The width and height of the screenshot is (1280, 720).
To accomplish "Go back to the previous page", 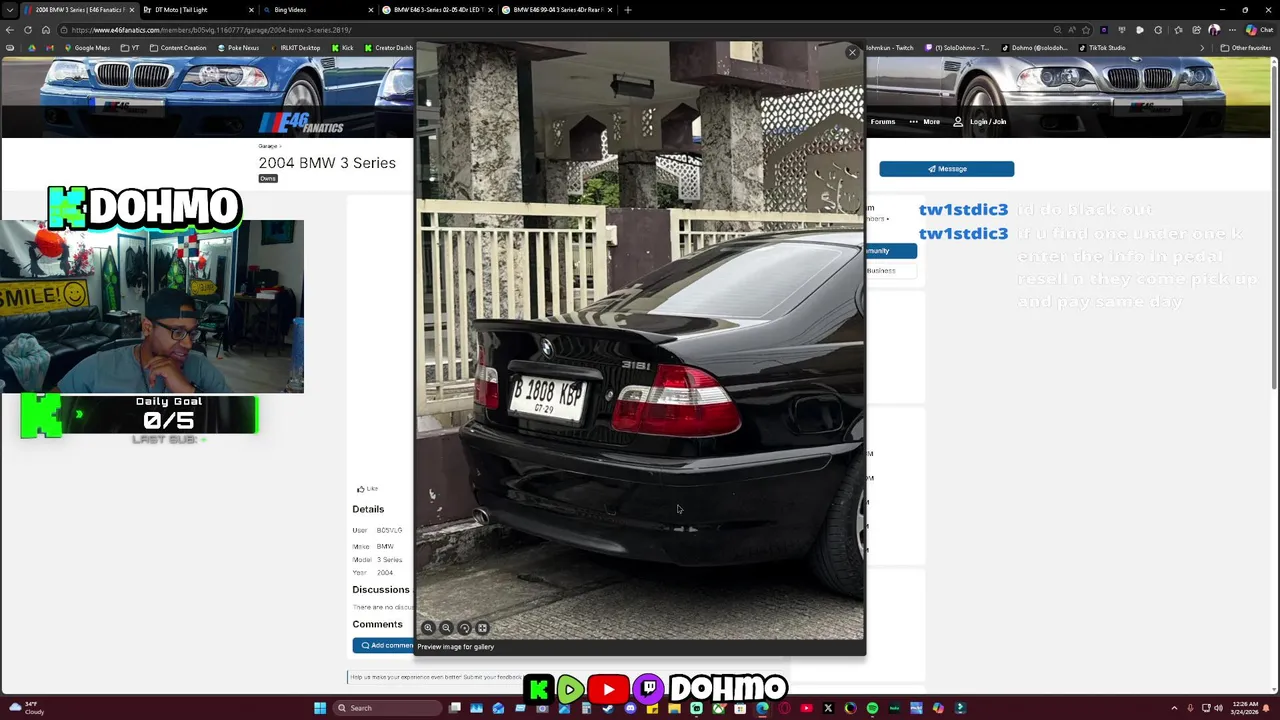I will pyautogui.click(x=10, y=30).
